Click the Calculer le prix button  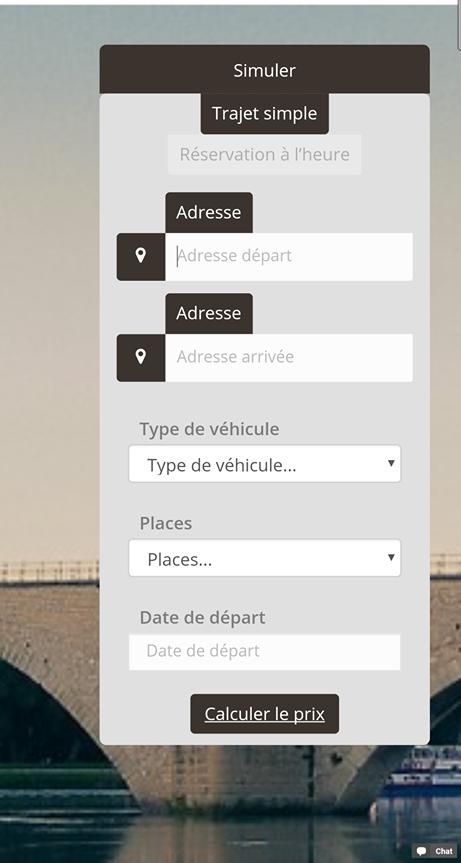coord(265,714)
